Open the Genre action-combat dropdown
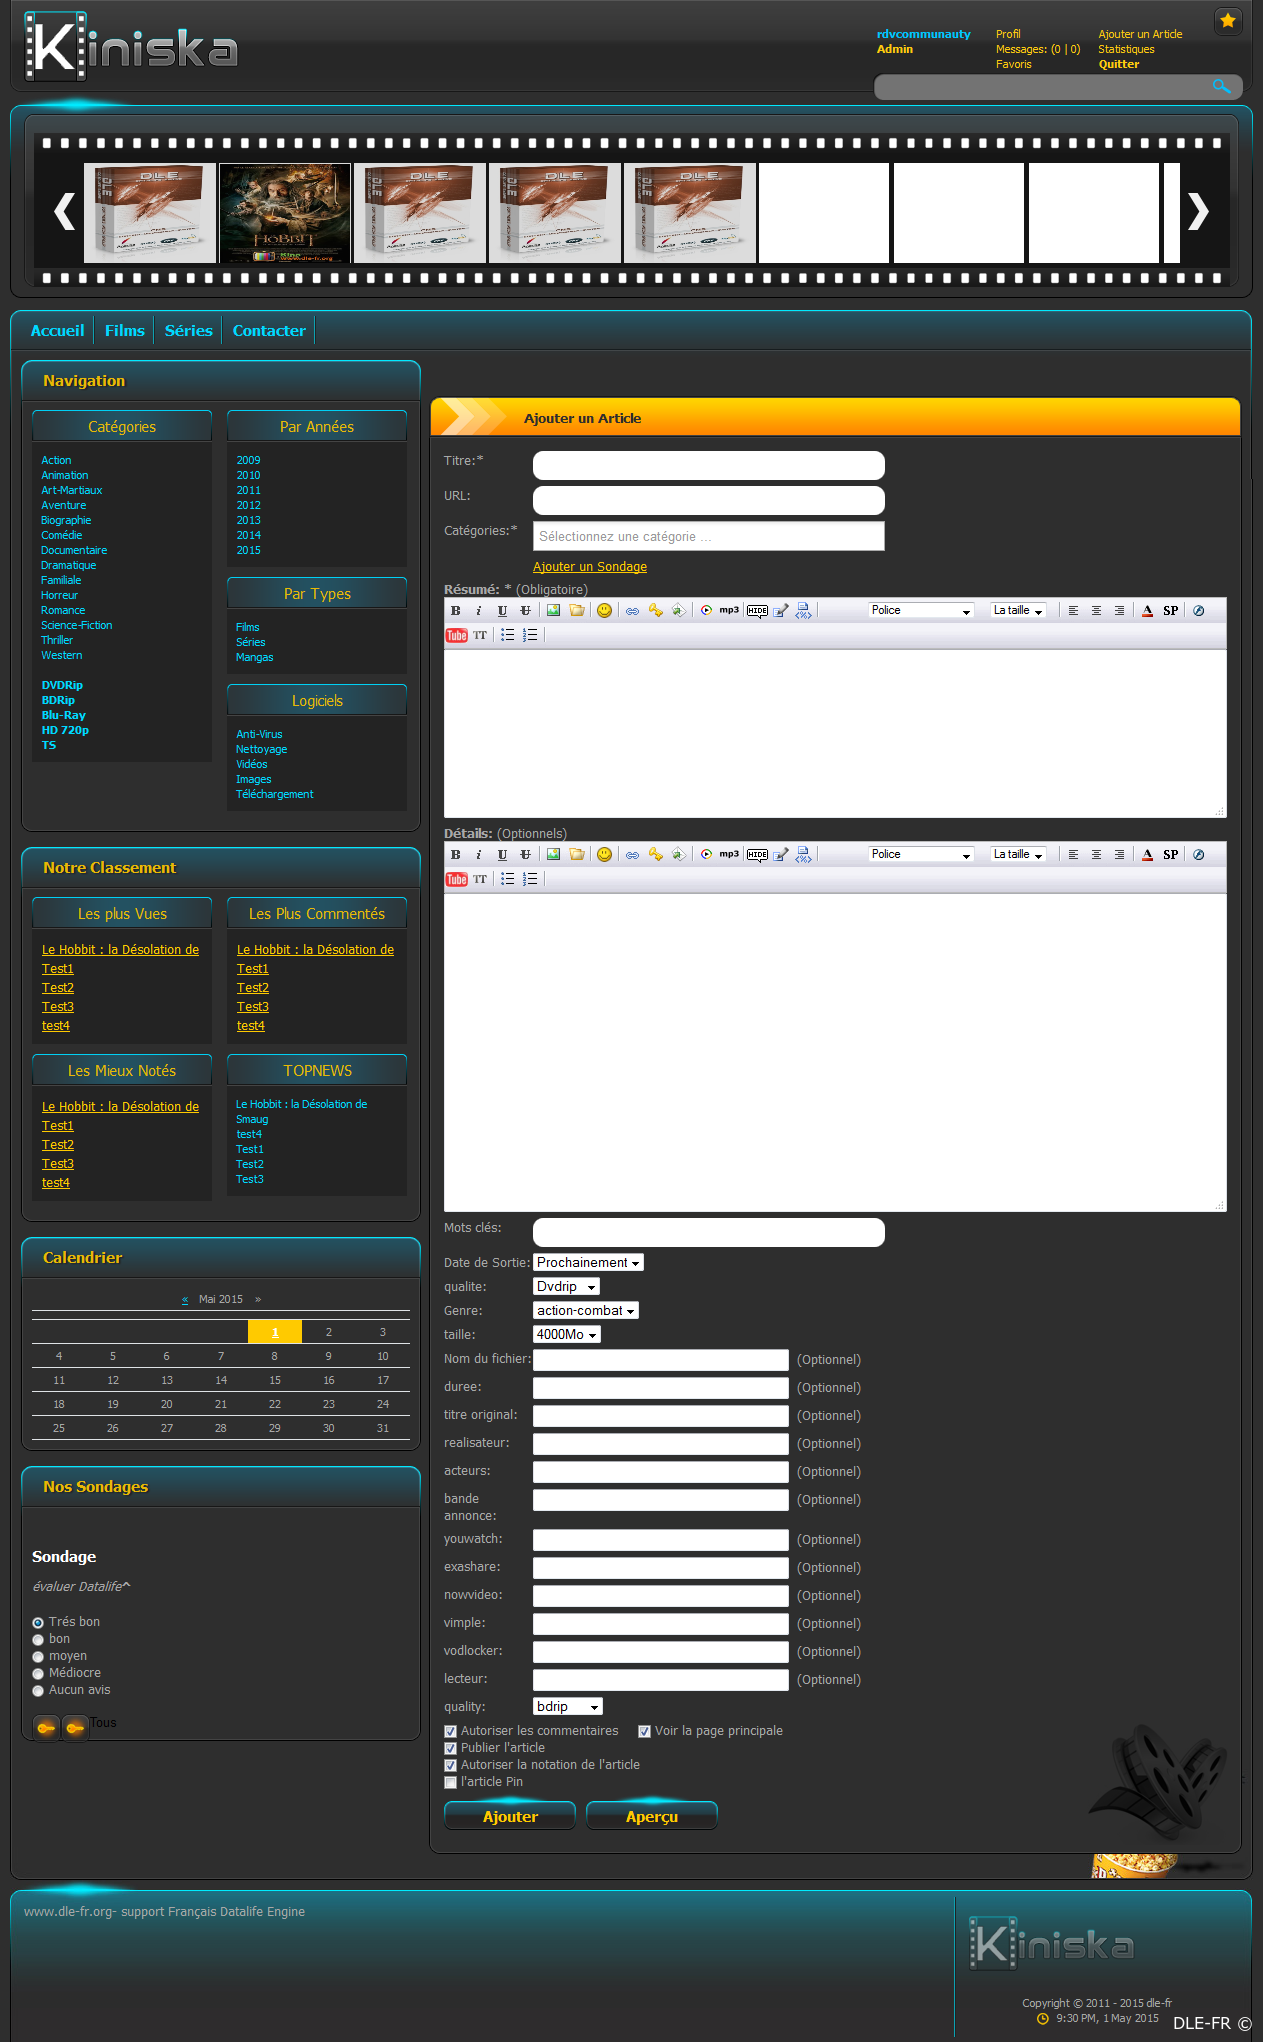 pyautogui.click(x=585, y=1311)
